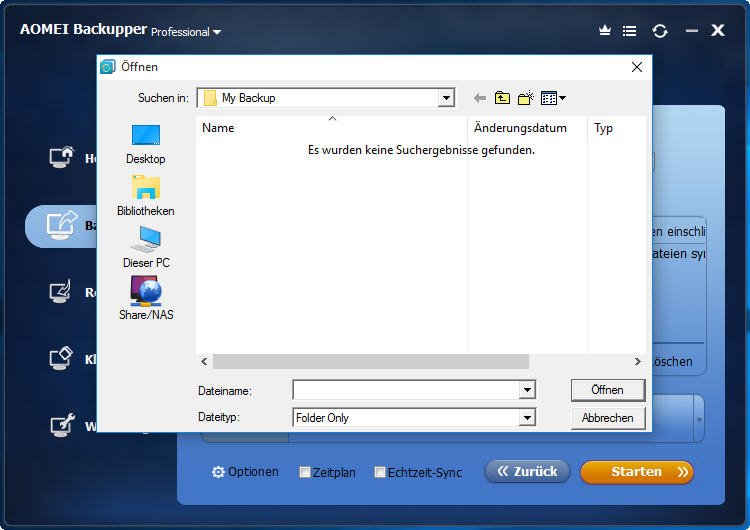Click the refresh icon in AOMEI title bar
Viewport: 750px width, 530px height.
[660, 31]
